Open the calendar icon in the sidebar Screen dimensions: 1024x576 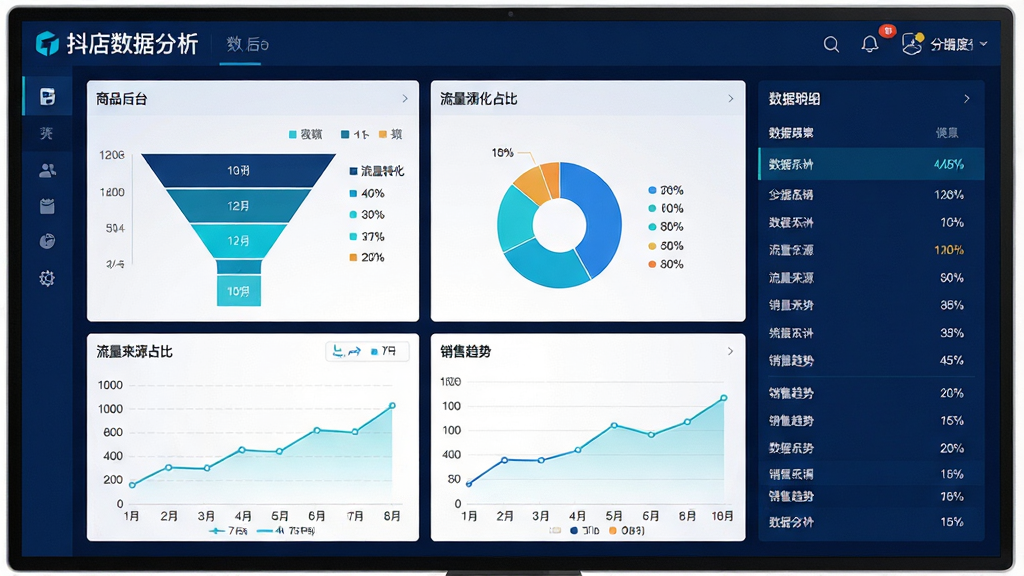(x=47, y=206)
